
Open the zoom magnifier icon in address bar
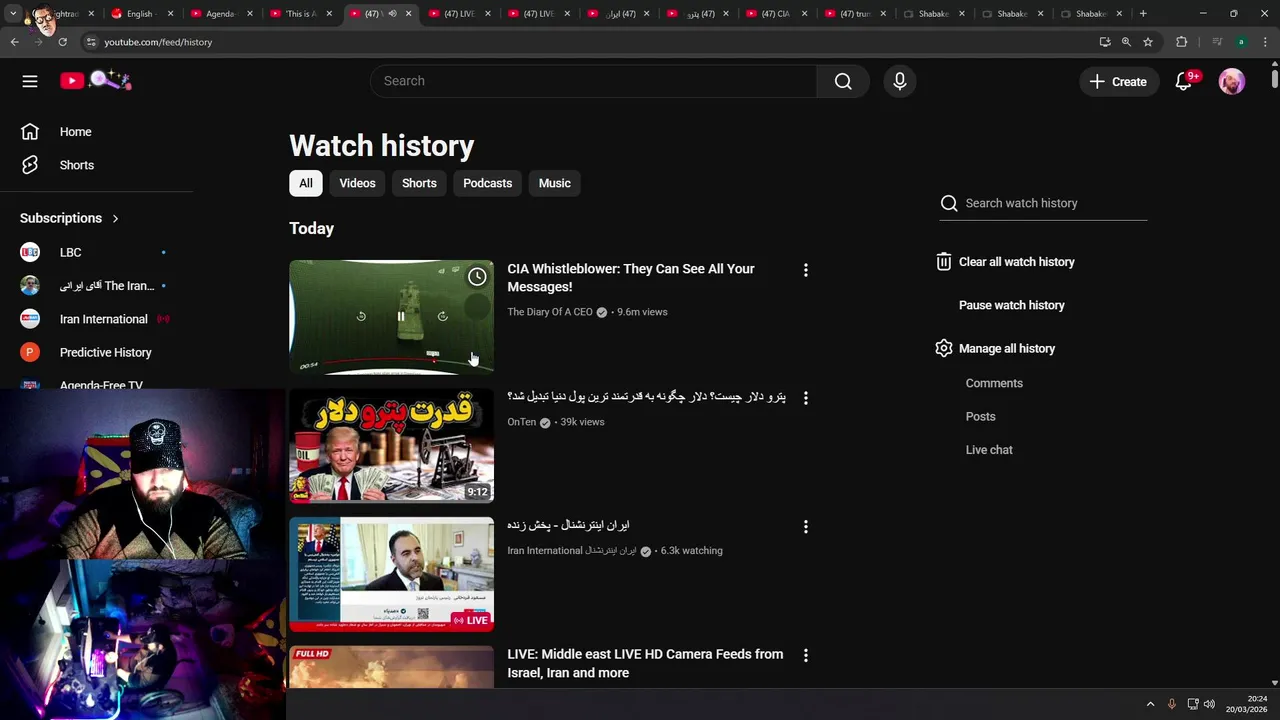pos(1126,42)
